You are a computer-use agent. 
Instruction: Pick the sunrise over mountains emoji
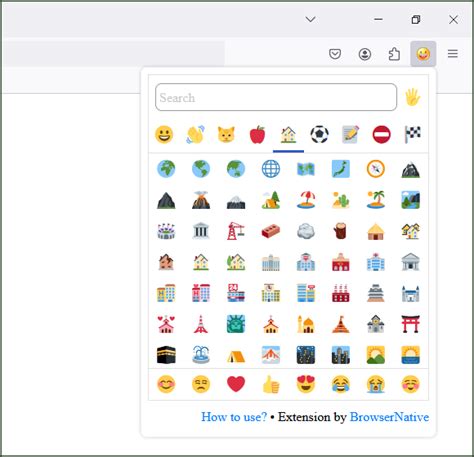(376, 355)
